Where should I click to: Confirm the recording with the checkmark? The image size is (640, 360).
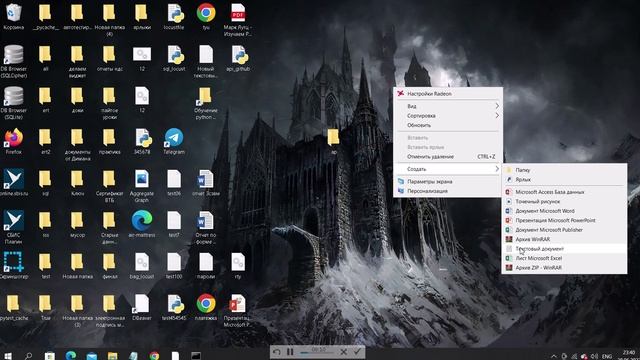coord(357,351)
